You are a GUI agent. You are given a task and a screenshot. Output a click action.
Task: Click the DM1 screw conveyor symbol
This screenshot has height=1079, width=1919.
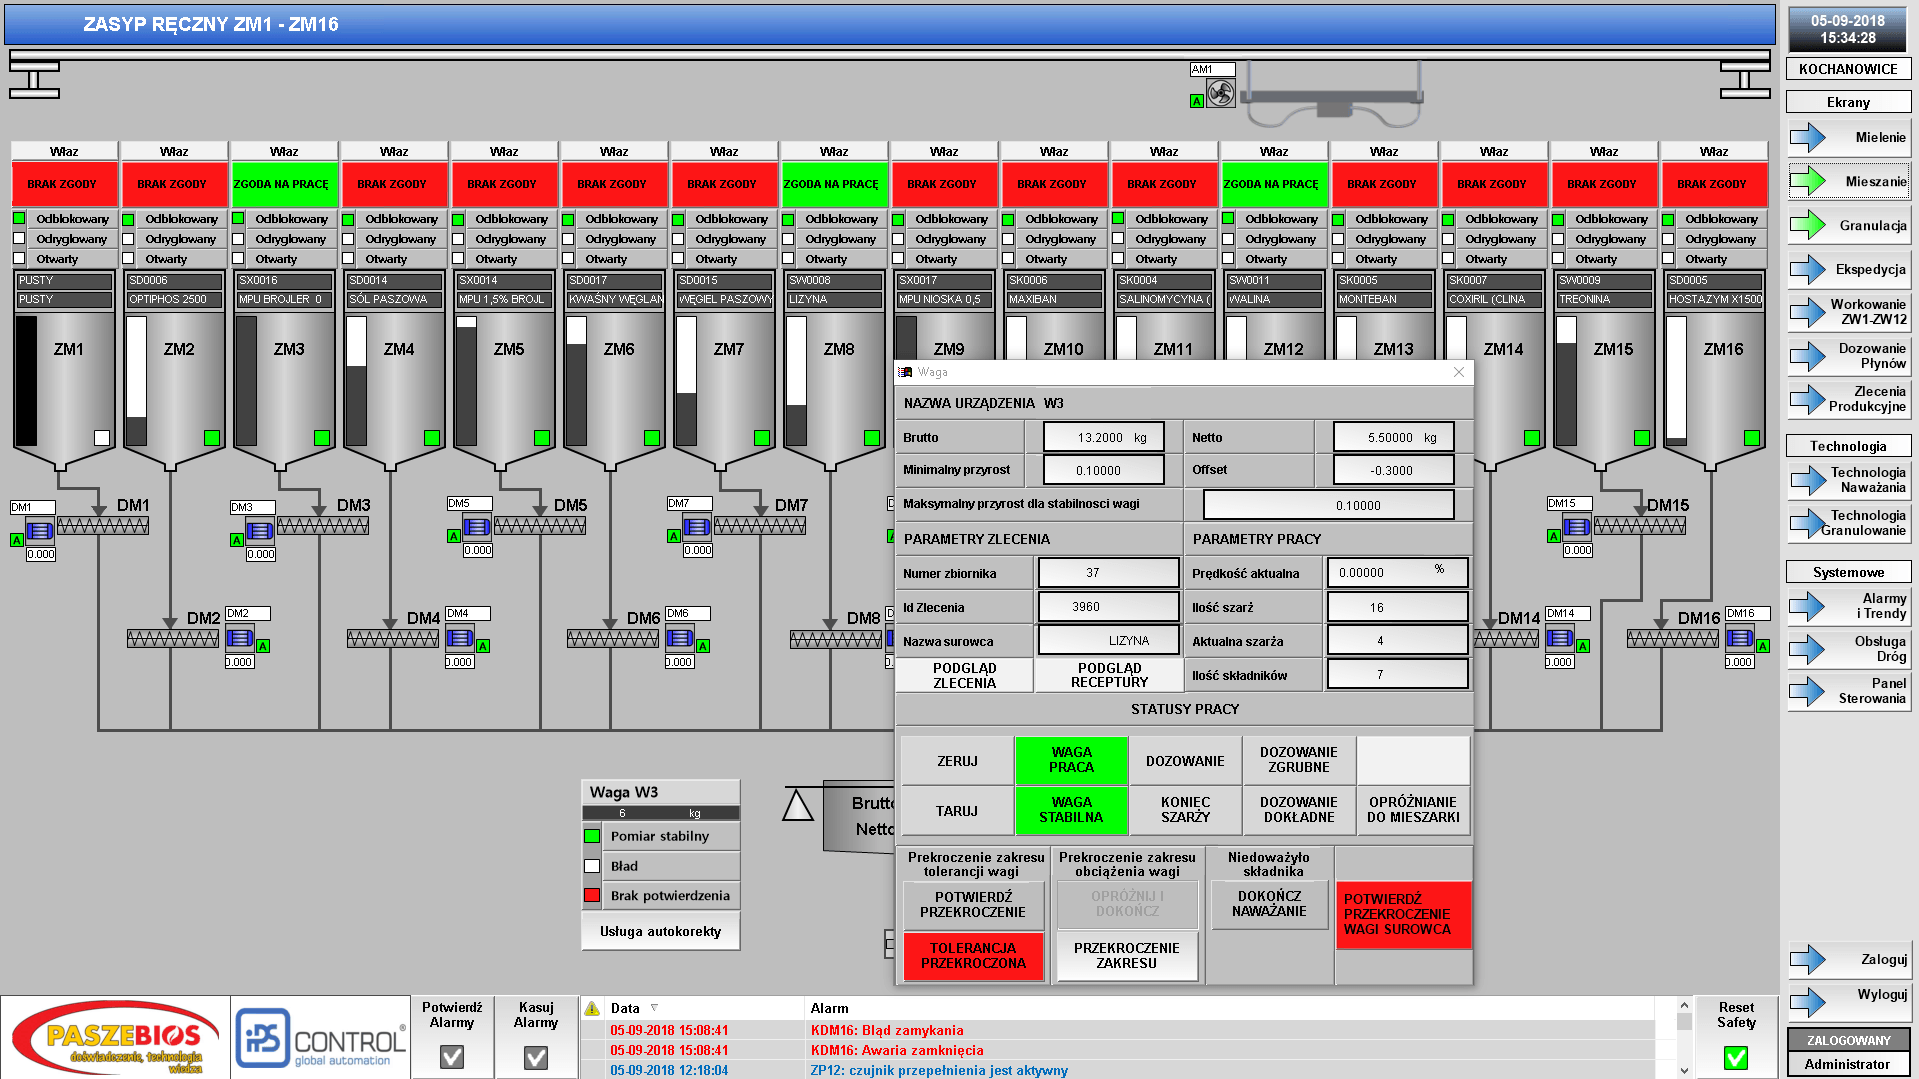click(103, 525)
